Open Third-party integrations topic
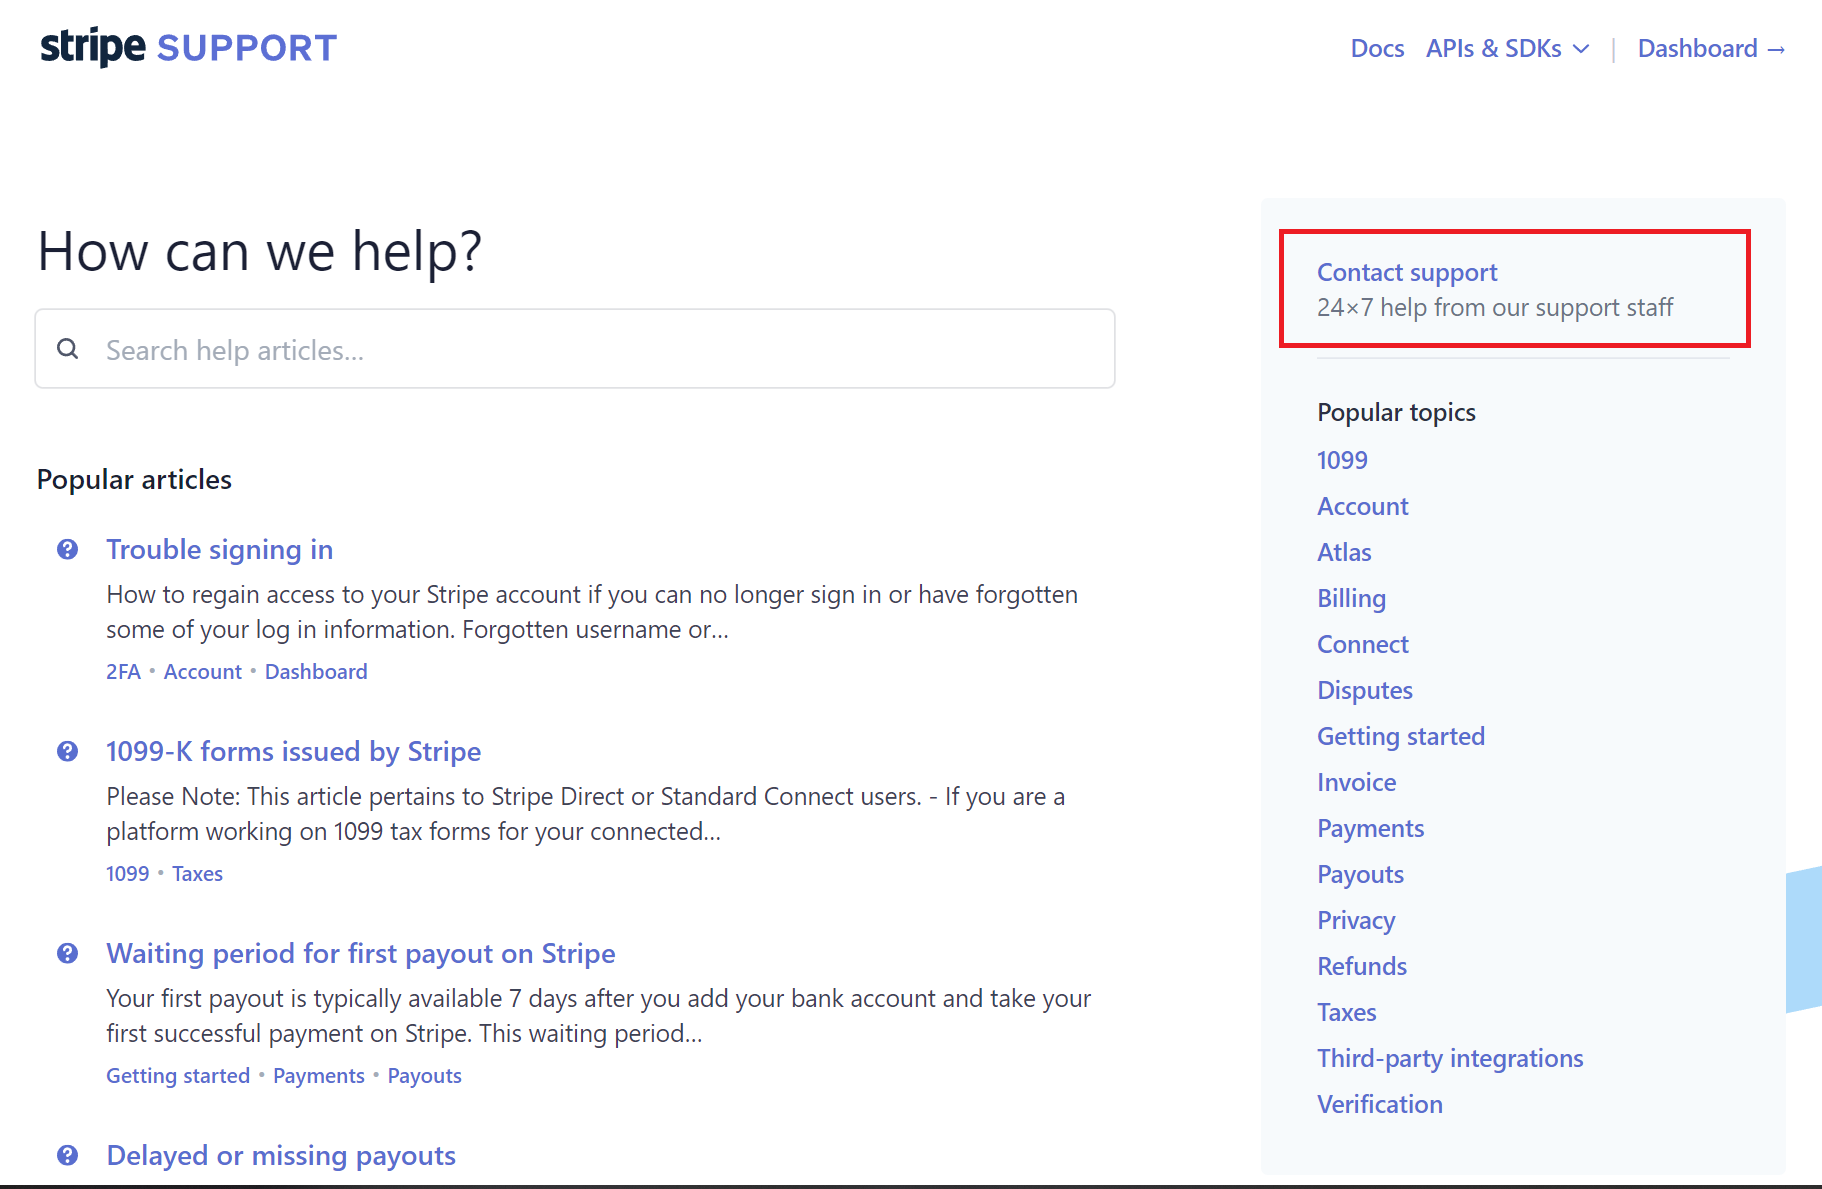 coord(1450,1058)
